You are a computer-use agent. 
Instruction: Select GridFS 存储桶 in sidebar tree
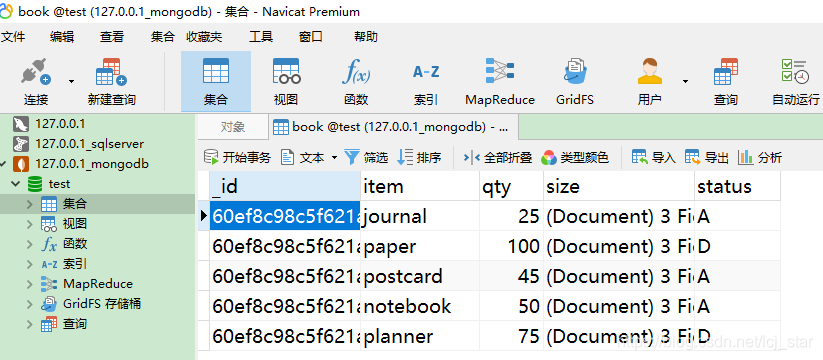pos(102,304)
